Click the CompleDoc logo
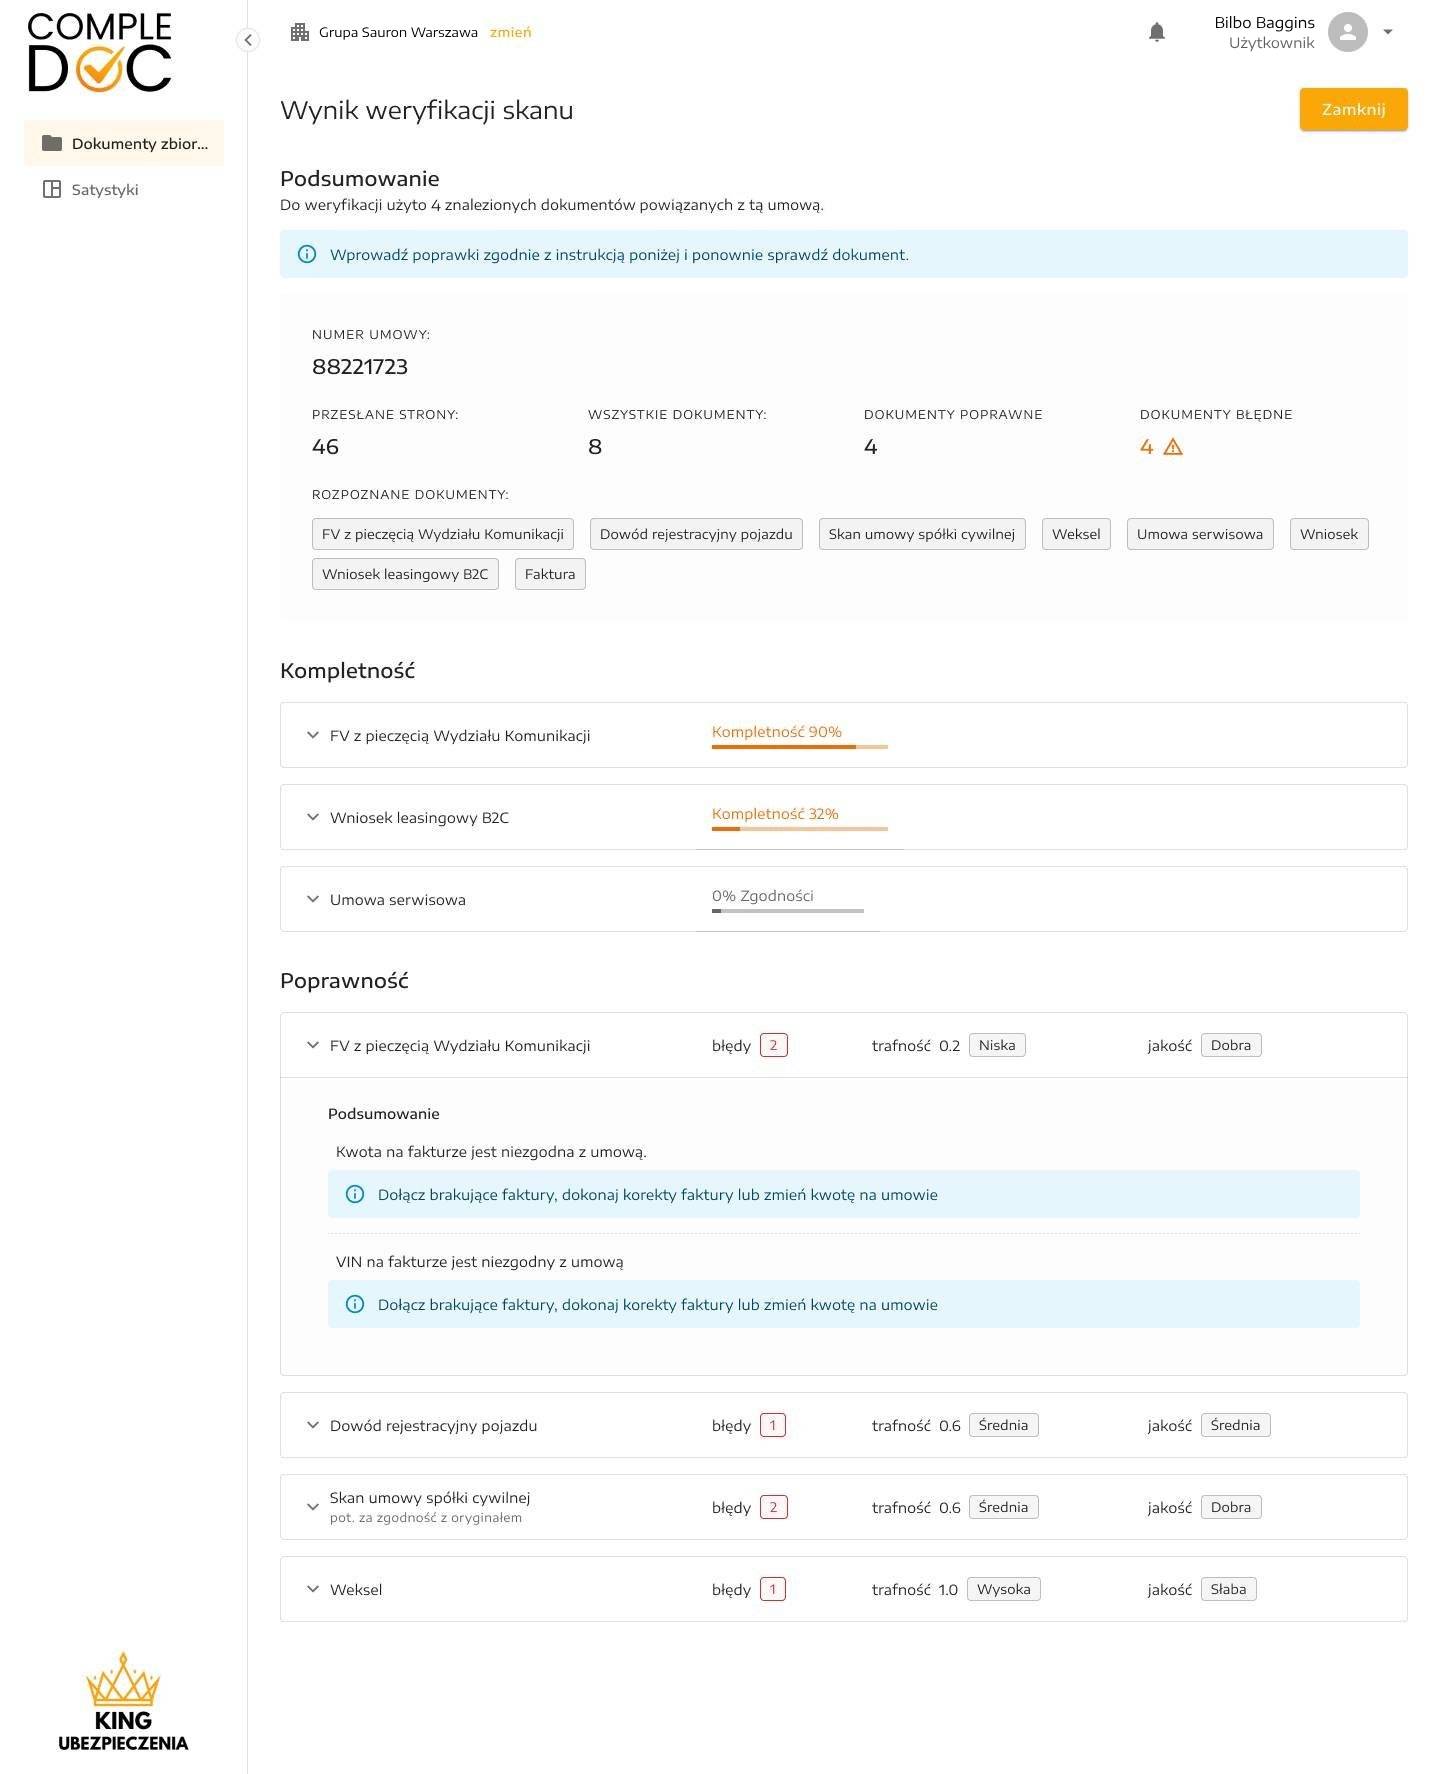1440x1774 pixels. (x=100, y=54)
